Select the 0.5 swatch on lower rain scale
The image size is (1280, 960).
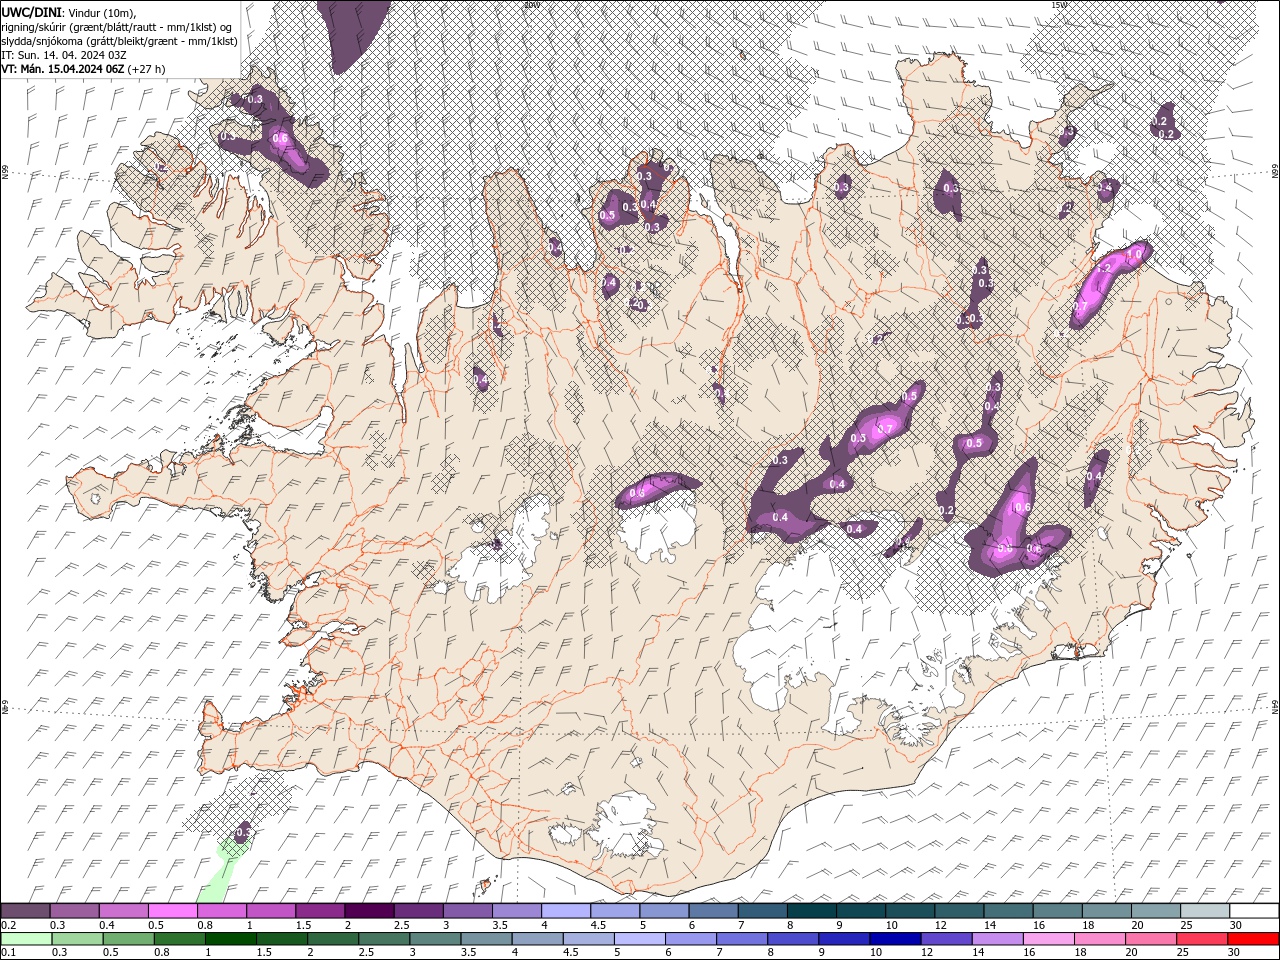pos(129,939)
